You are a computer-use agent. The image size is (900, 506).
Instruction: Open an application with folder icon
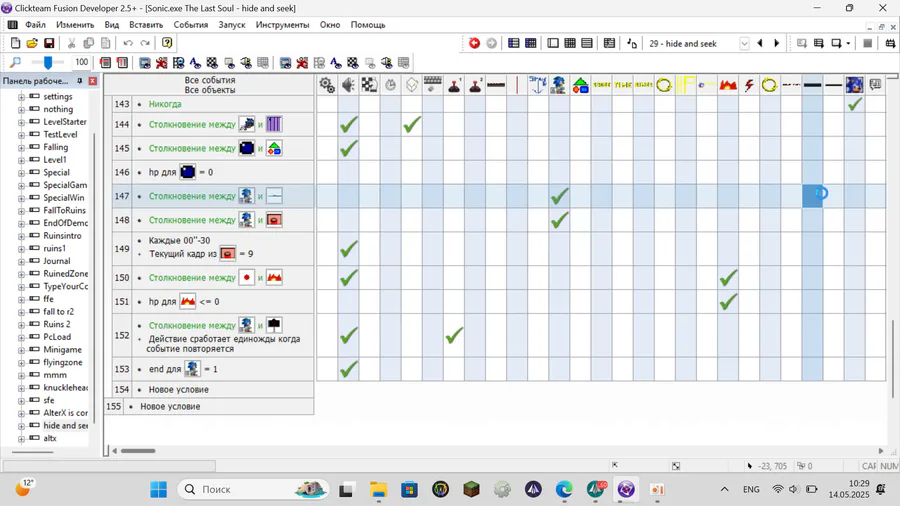tap(32, 43)
